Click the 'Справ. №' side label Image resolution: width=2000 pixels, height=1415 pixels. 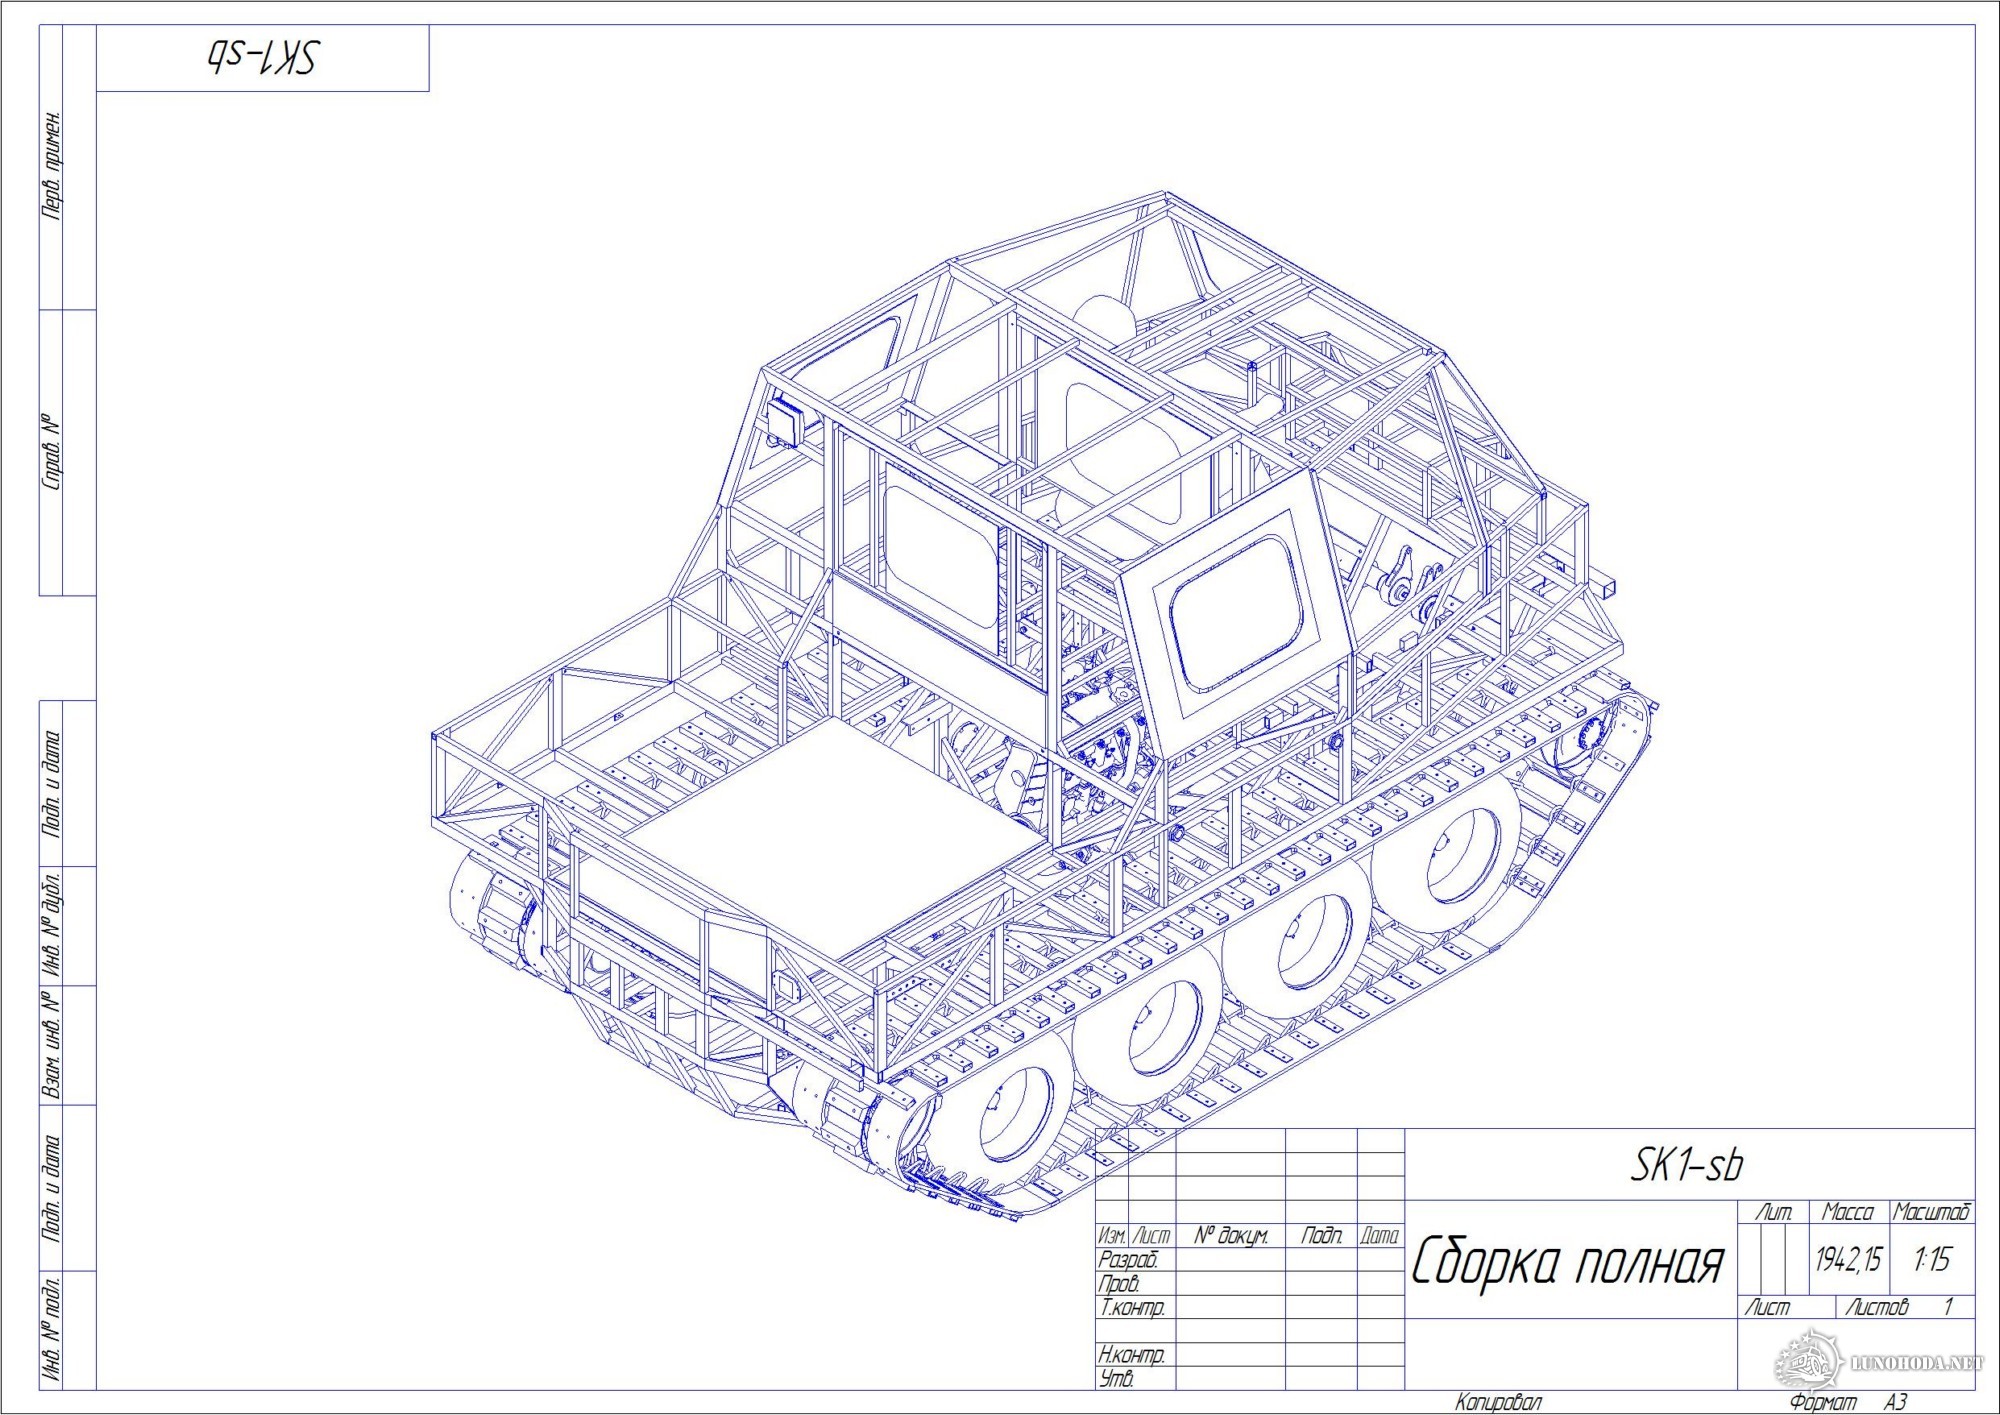(x=52, y=452)
